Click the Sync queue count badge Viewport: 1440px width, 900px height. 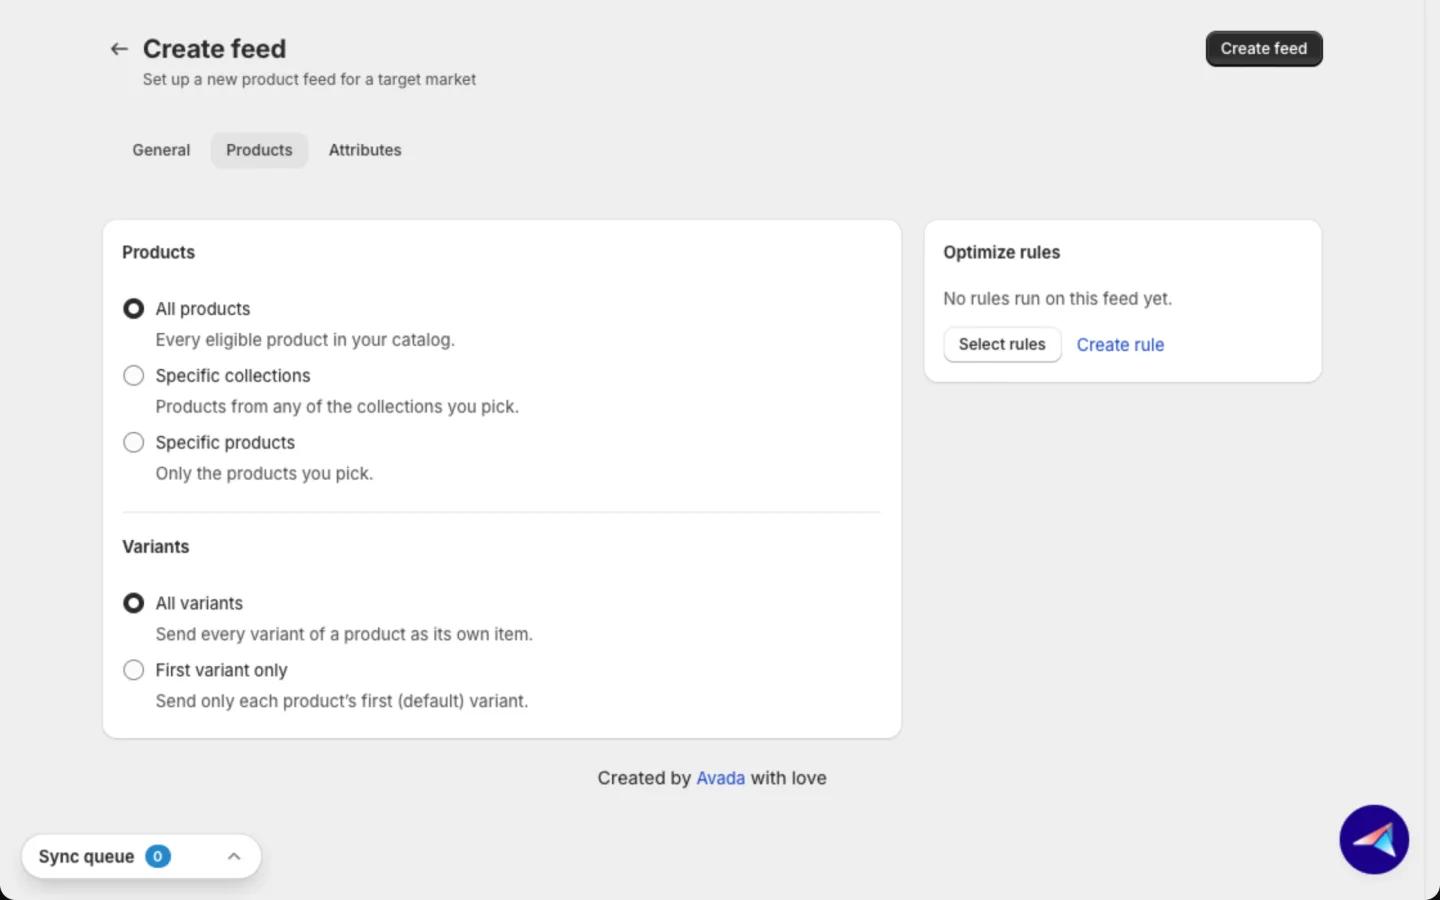(x=158, y=856)
